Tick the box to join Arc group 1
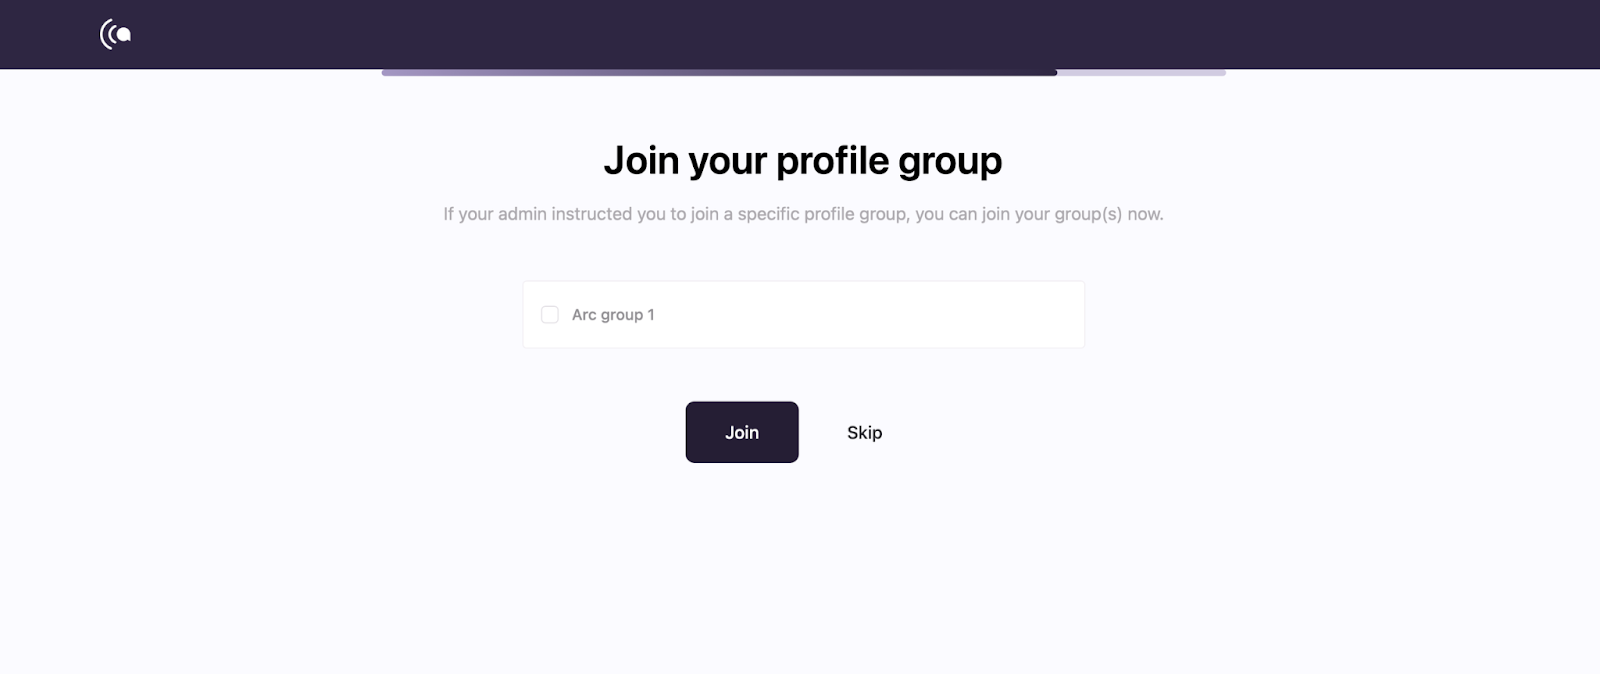Screen dimensions: 1600x674 [550, 315]
